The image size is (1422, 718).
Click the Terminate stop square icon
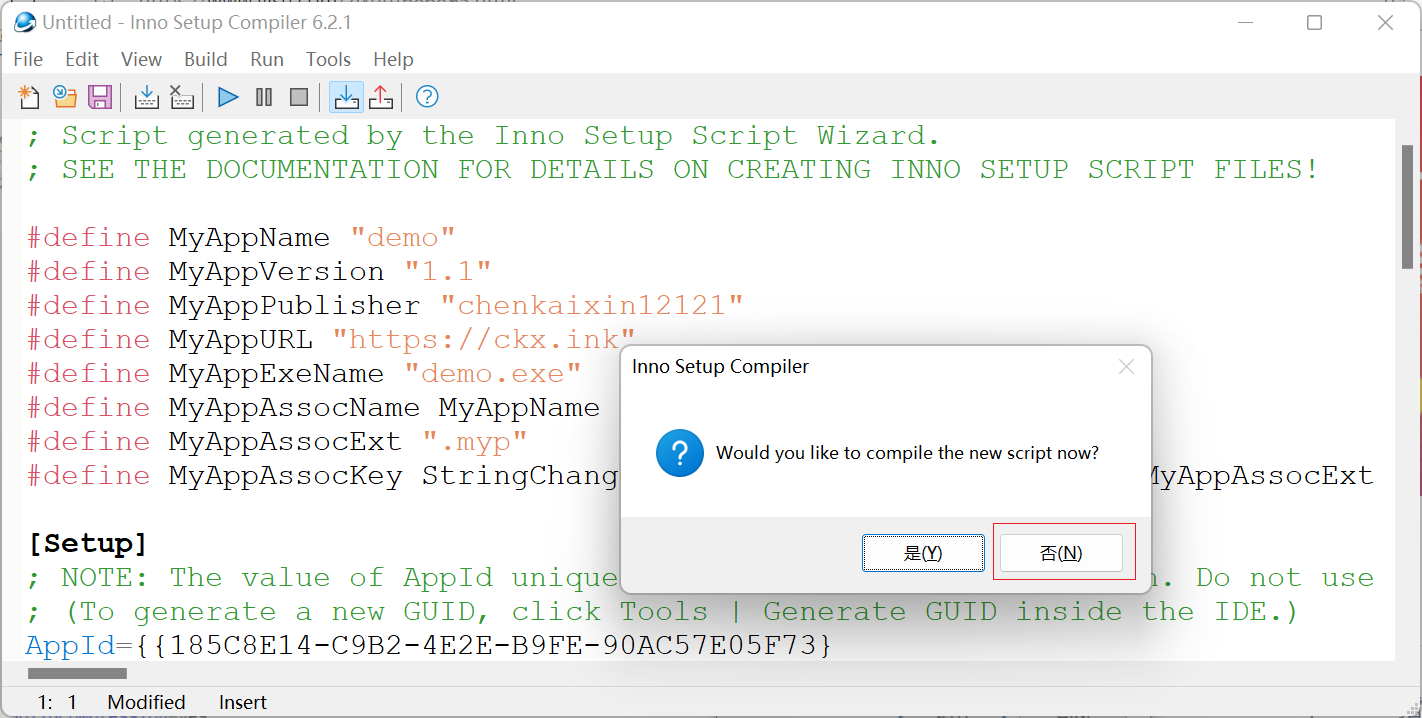click(x=299, y=97)
